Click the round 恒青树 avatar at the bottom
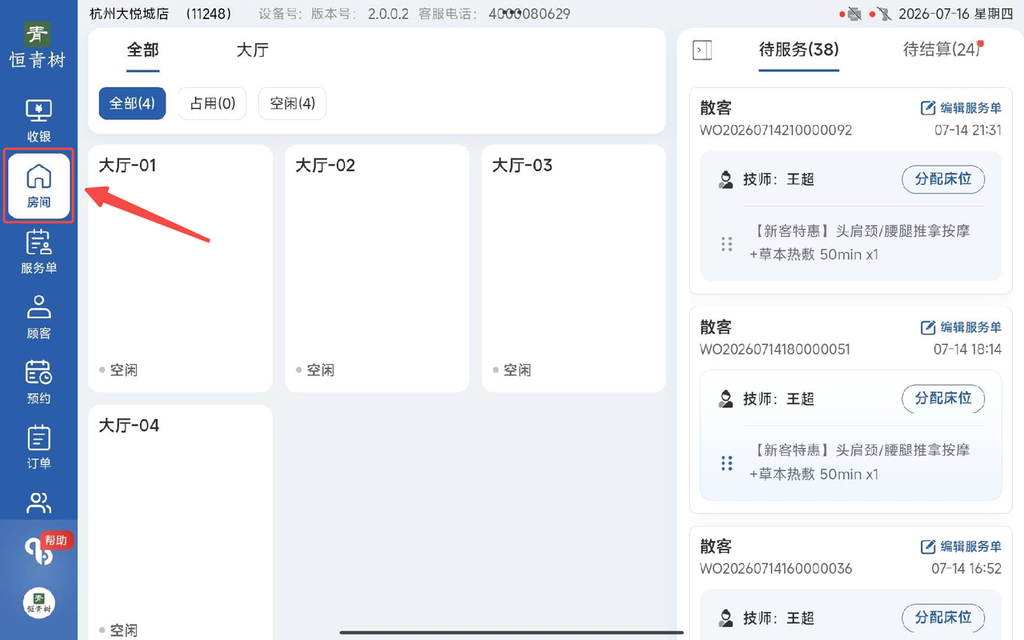1024x640 pixels. pyautogui.click(x=39, y=603)
